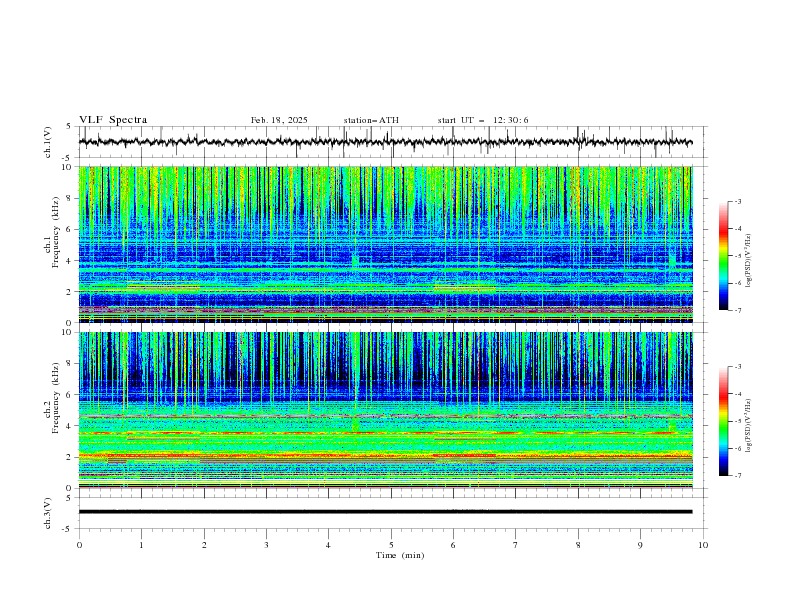Image resolution: width=792 pixels, height=612 pixels.
Task: Click the "10" kHz tick on ch.1 axis
Action: point(68,167)
